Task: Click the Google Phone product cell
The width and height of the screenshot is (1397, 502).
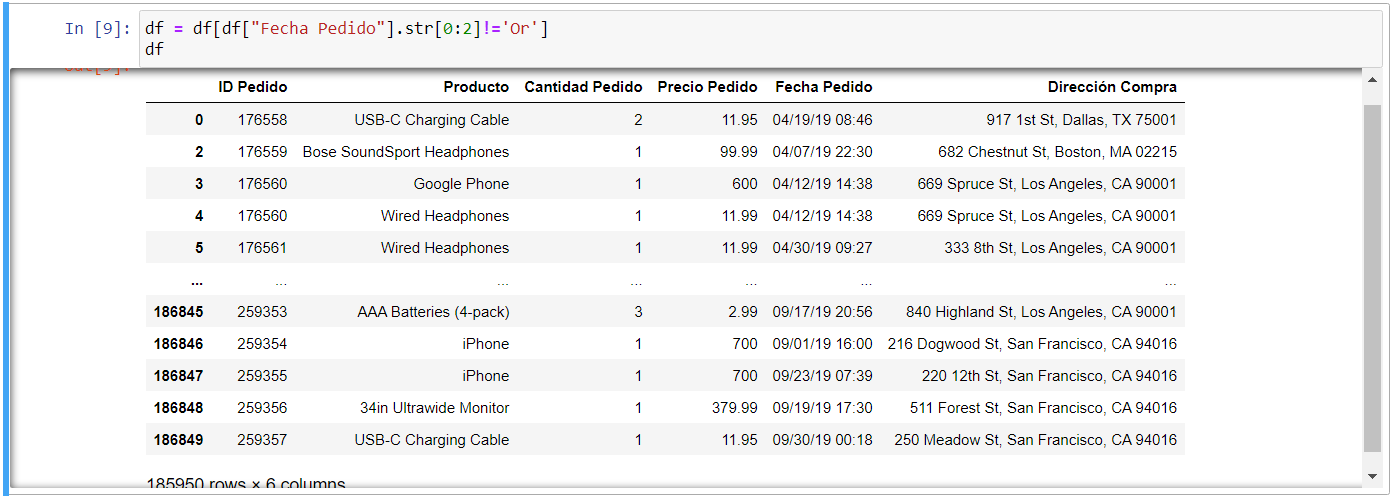Action: [461, 184]
